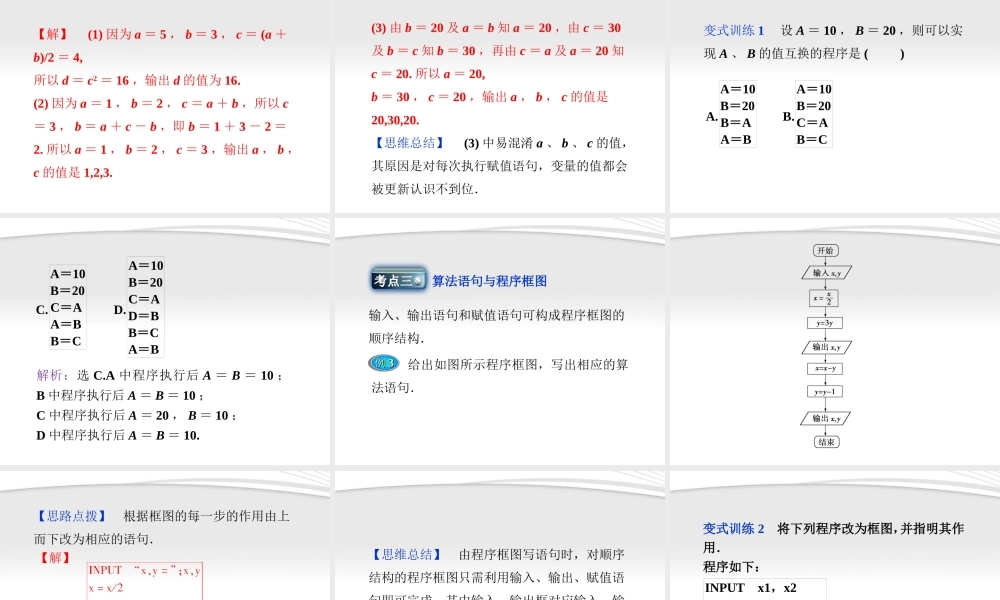This screenshot has width=1000, height=600.
Task: Click the x = x/2 flowchart box
Action: [x=824, y=298]
